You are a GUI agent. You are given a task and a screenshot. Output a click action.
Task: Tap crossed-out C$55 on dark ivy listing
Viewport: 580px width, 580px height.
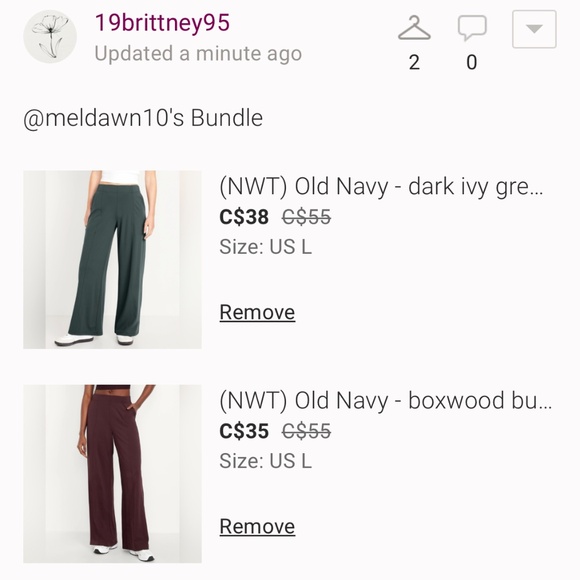point(306,217)
